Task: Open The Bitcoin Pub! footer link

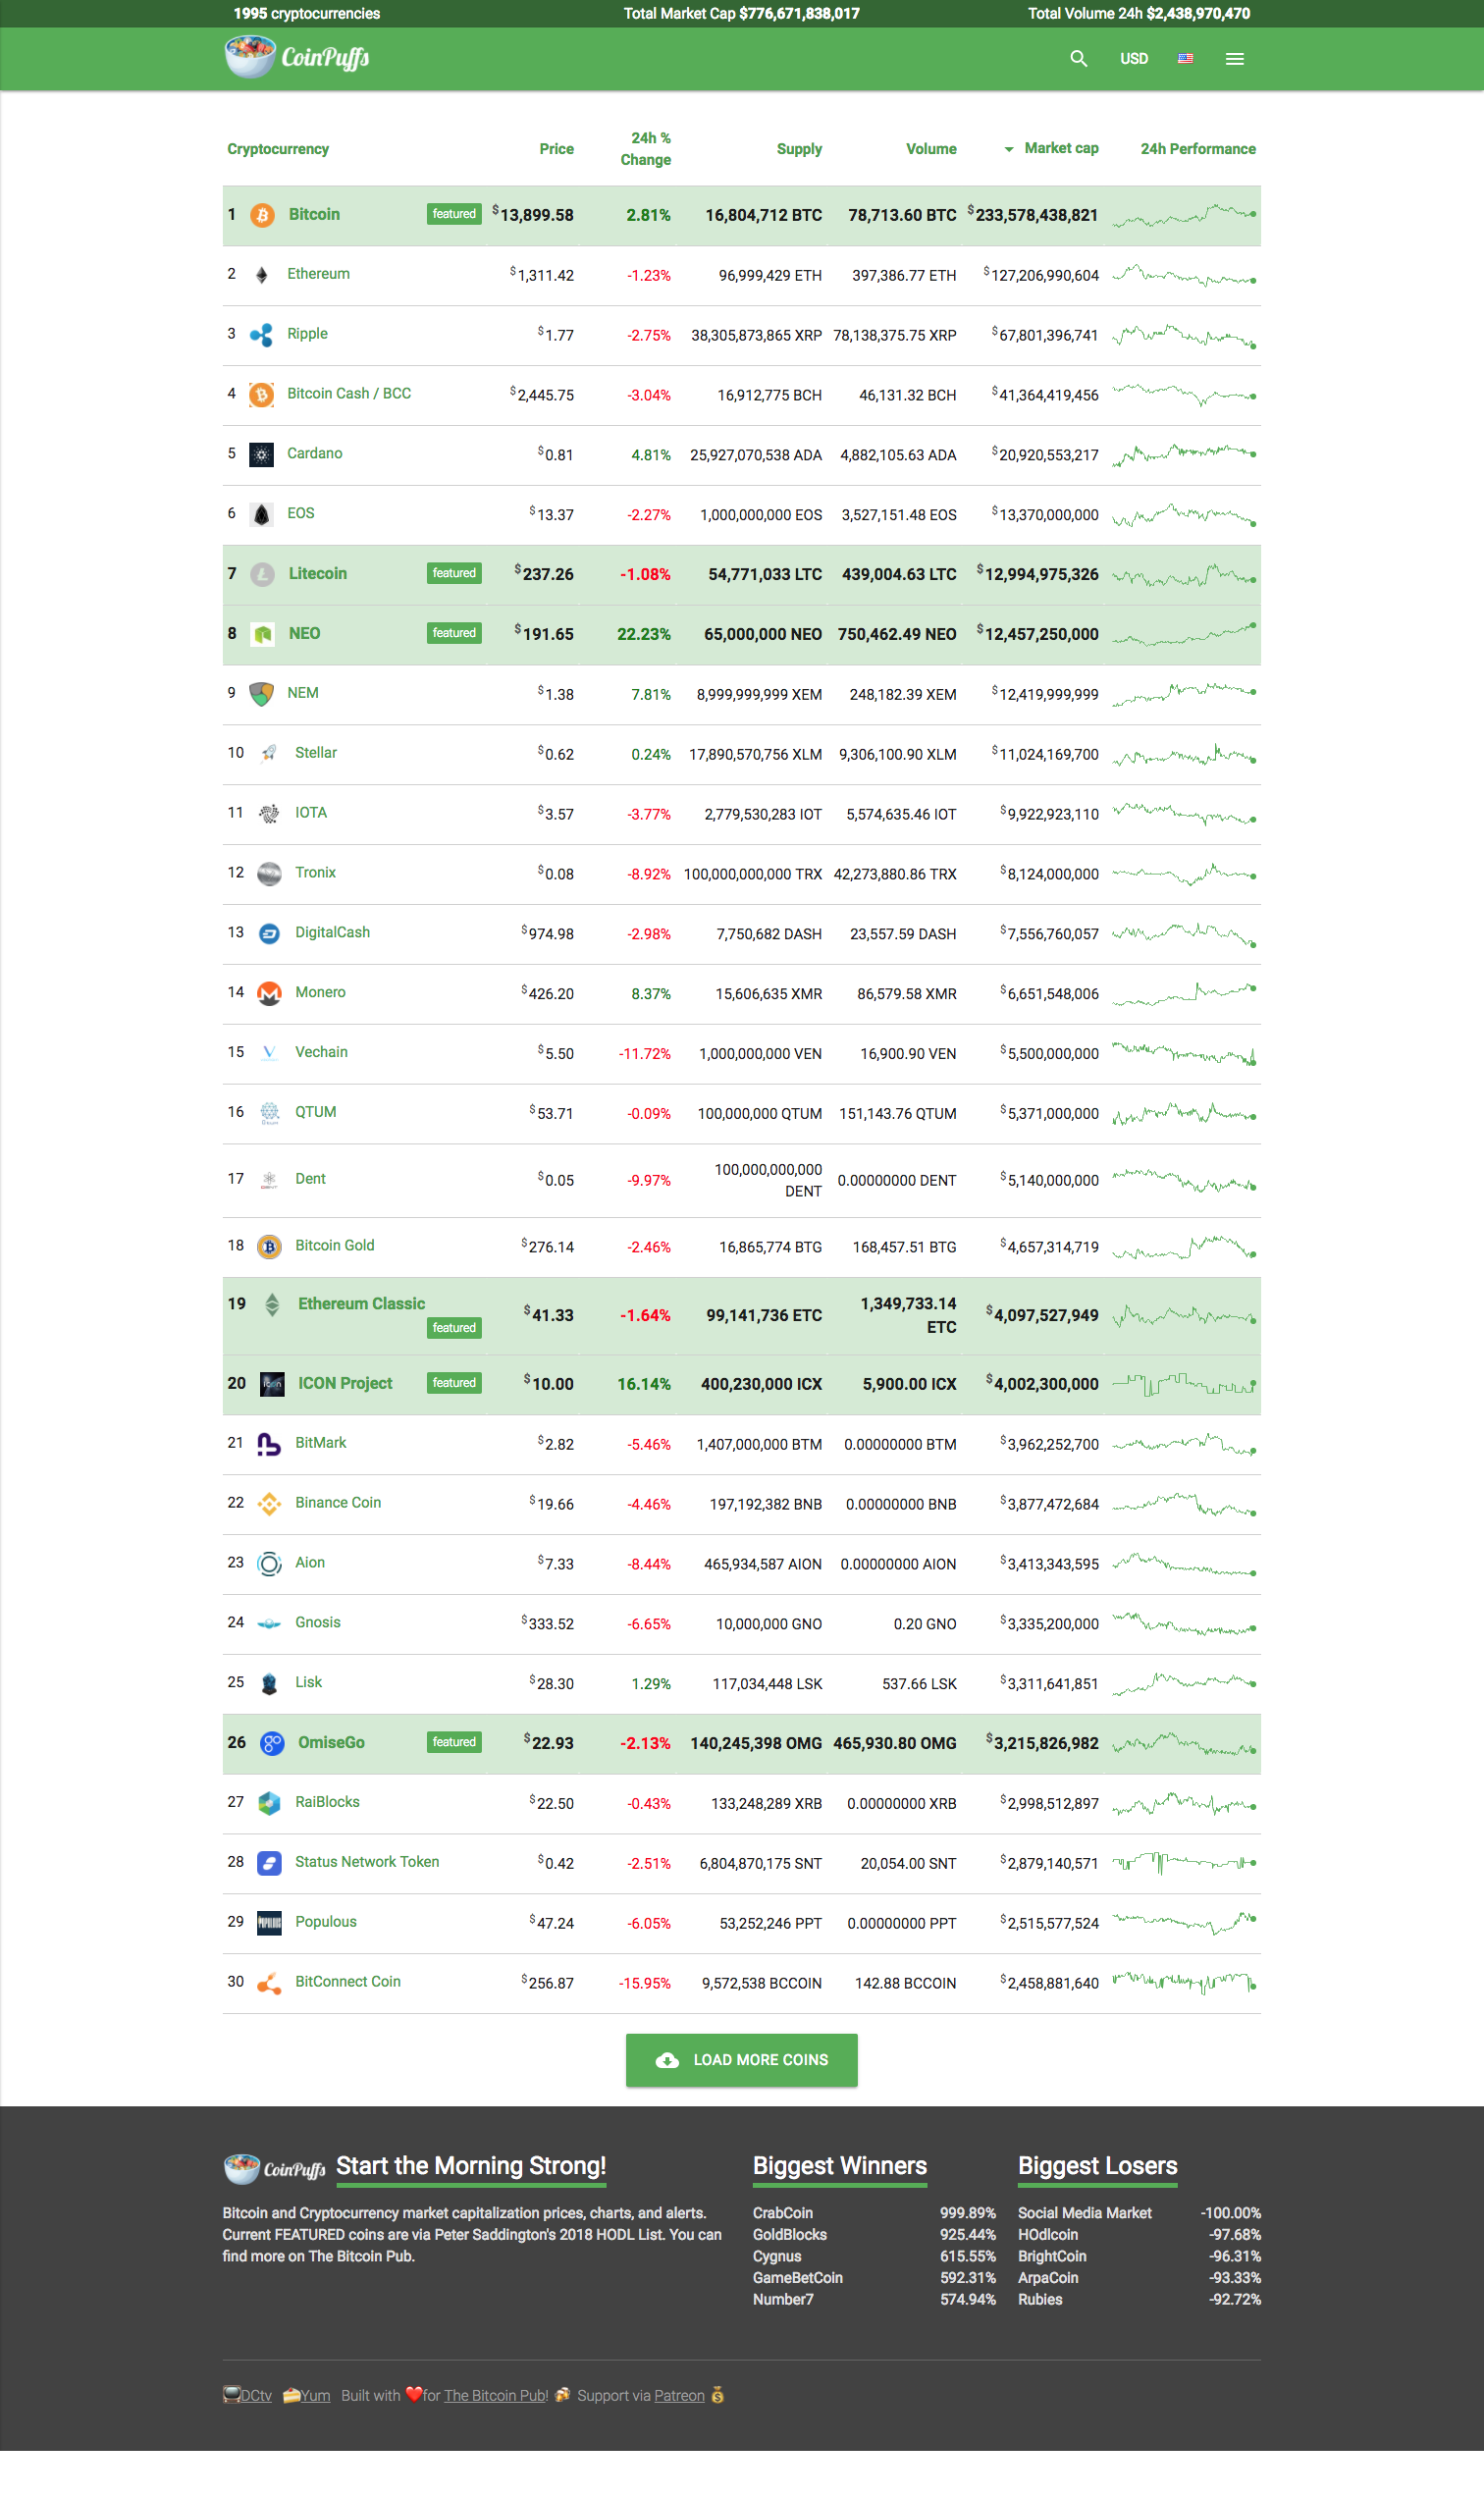Action: (496, 2395)
